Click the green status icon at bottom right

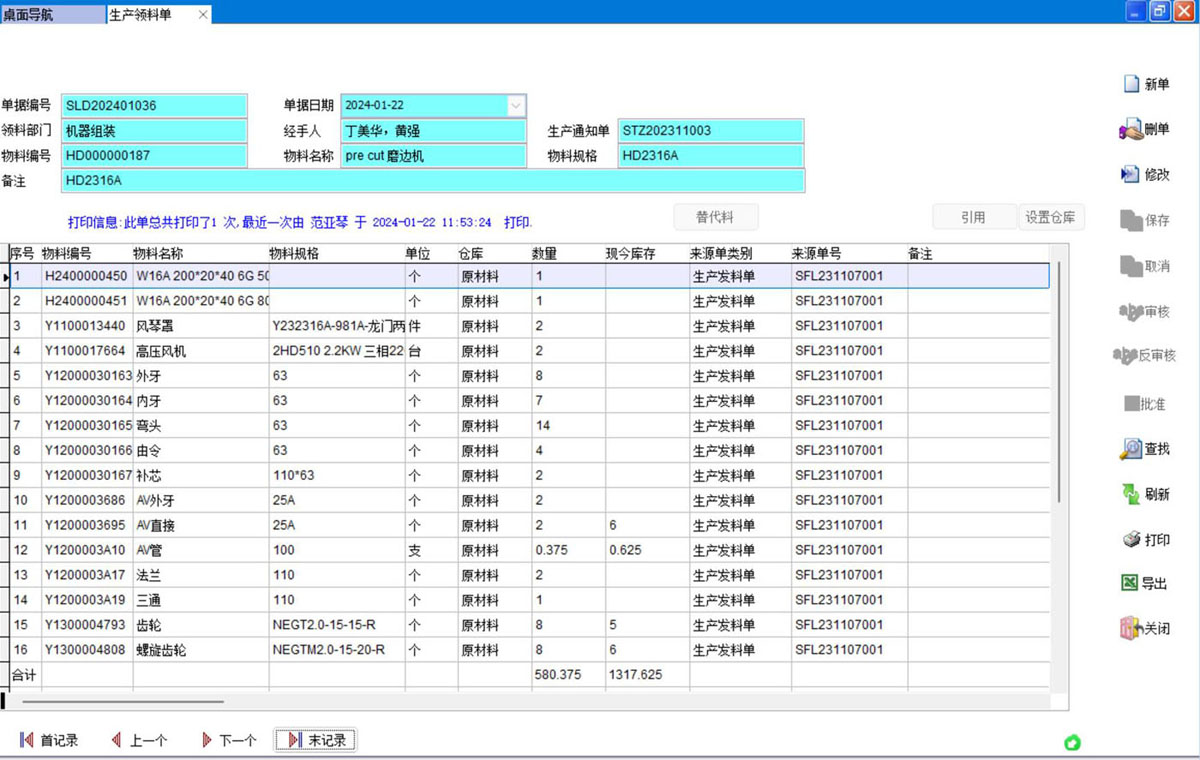tap(1072, 742)
